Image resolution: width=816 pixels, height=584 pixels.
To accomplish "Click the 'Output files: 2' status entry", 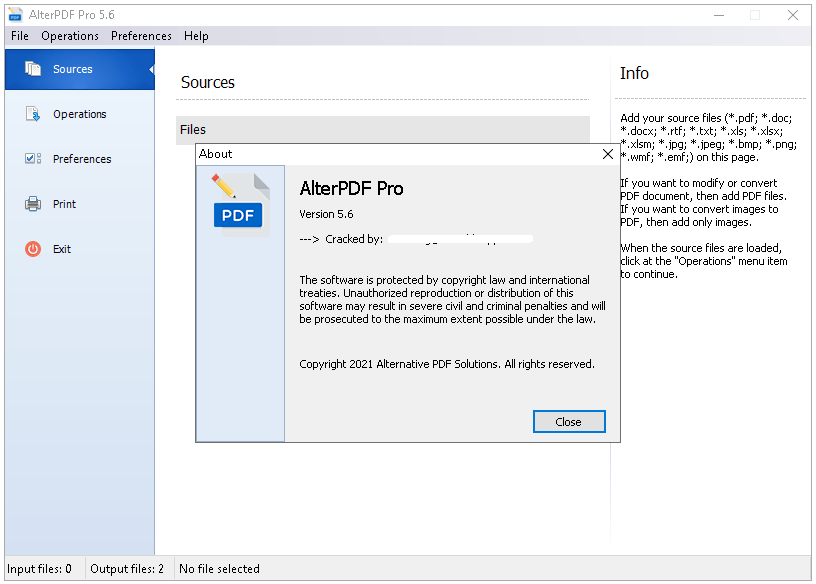I will pyautogui.click(x=127, y=569).
